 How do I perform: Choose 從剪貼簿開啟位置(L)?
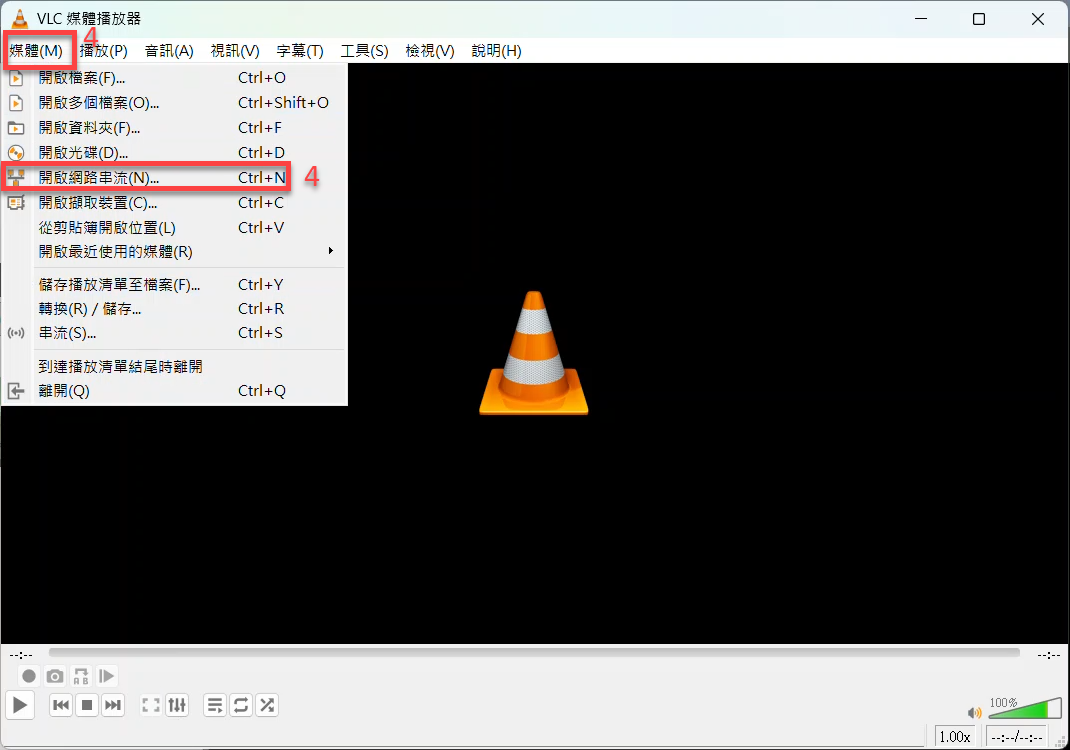coord(175,227)
